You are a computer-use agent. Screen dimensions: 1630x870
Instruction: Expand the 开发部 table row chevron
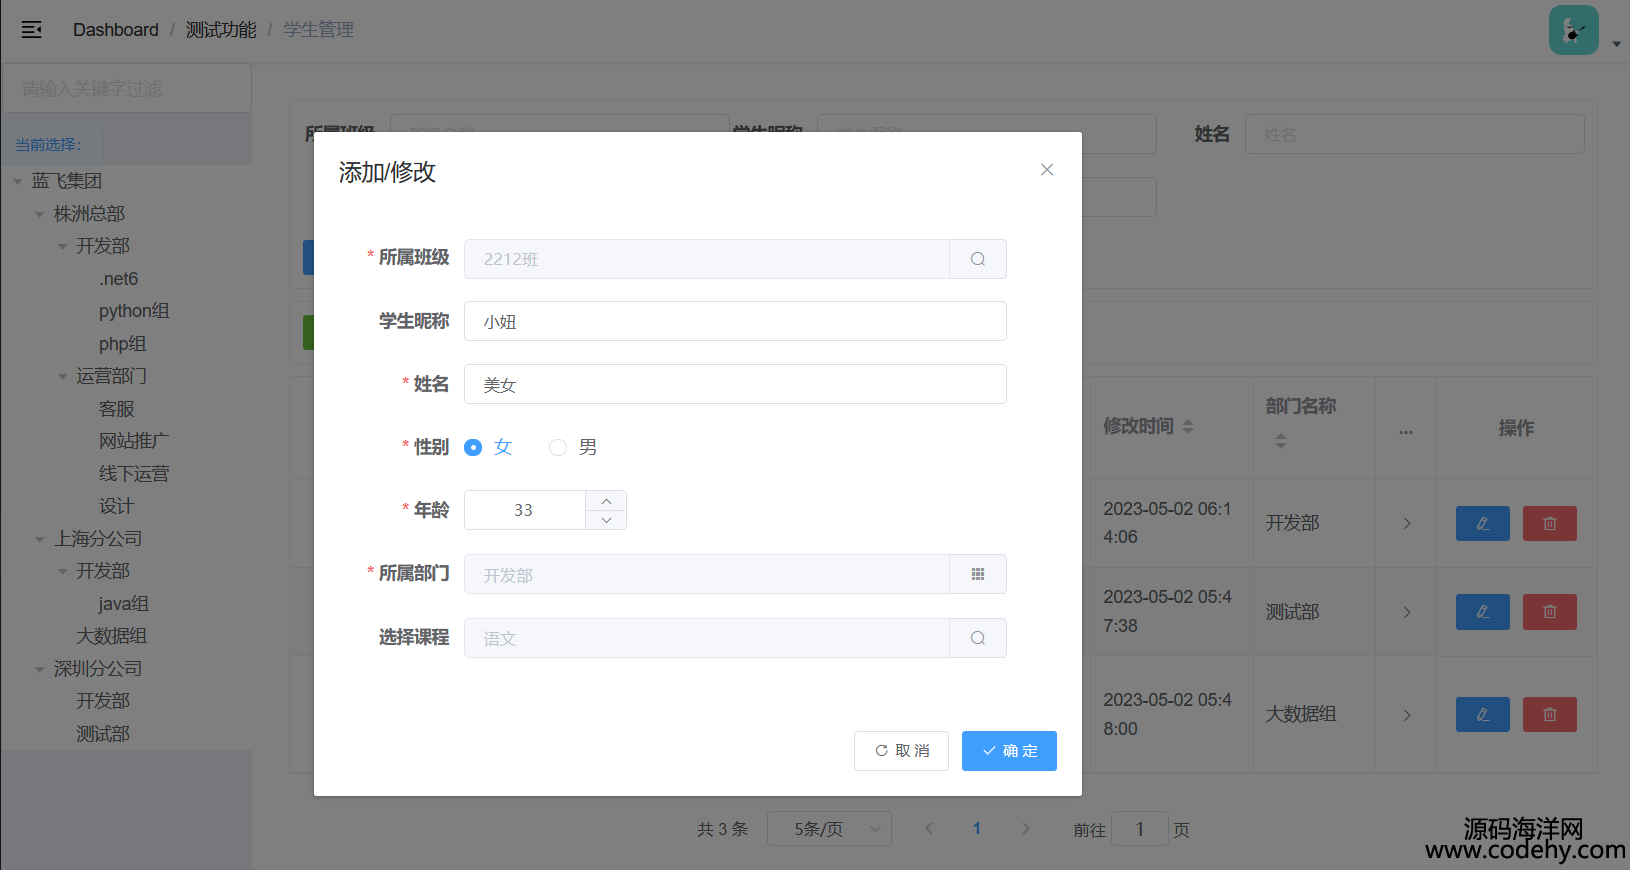point(1407,523)
